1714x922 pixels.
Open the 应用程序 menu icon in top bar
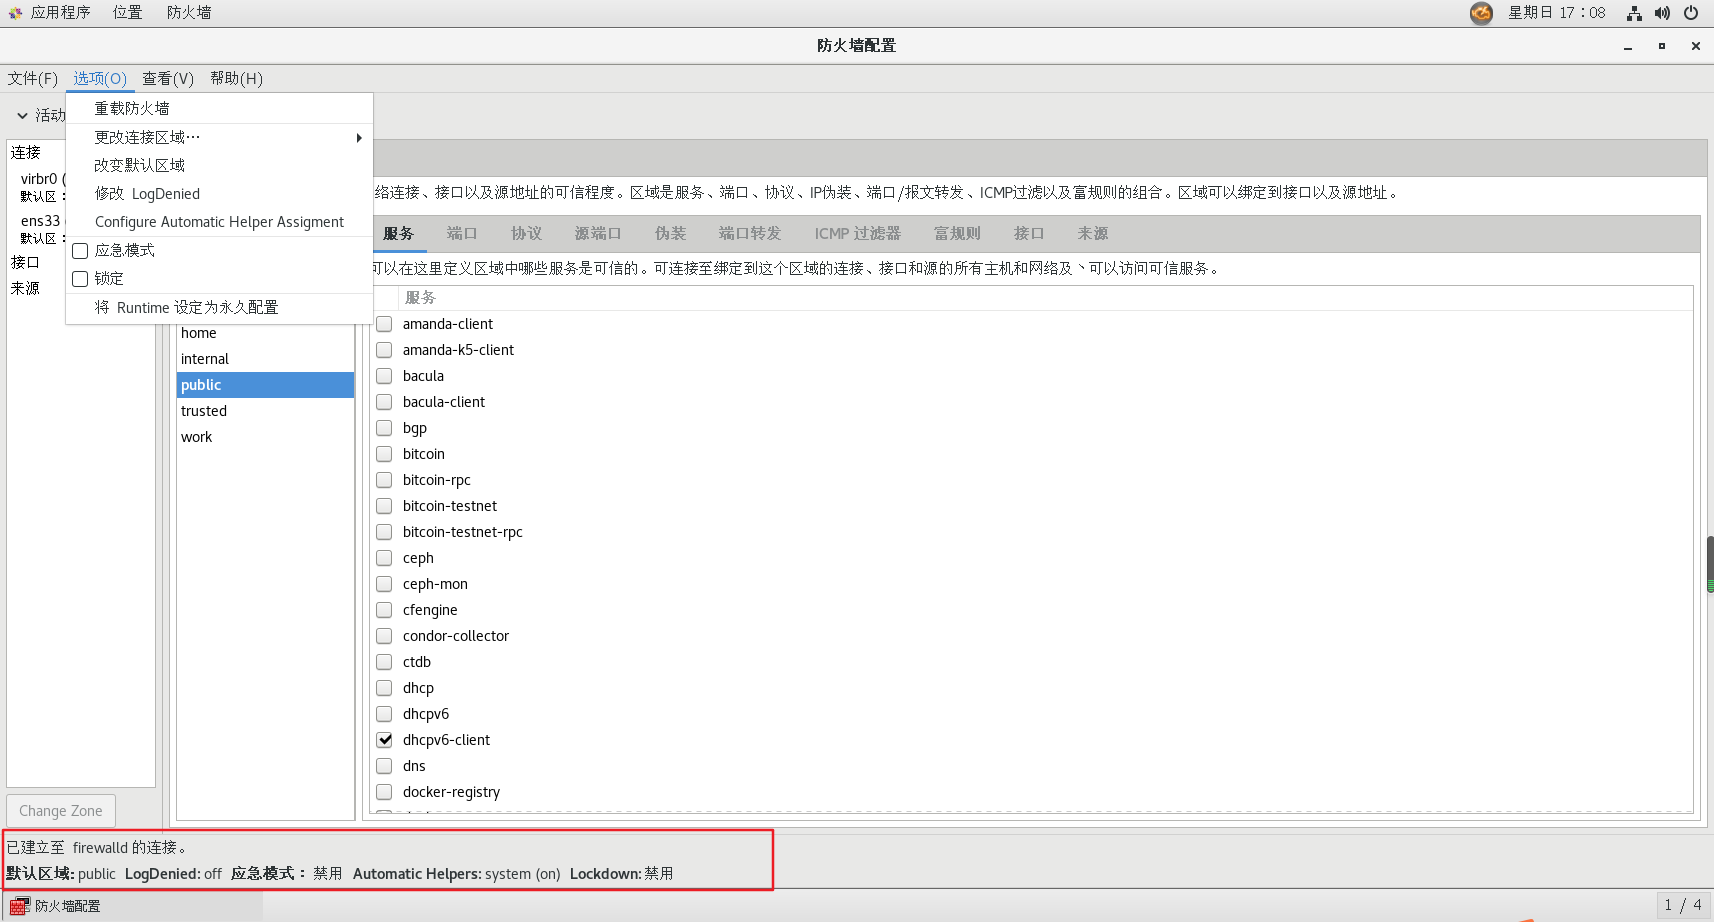(x=15, y=13)
